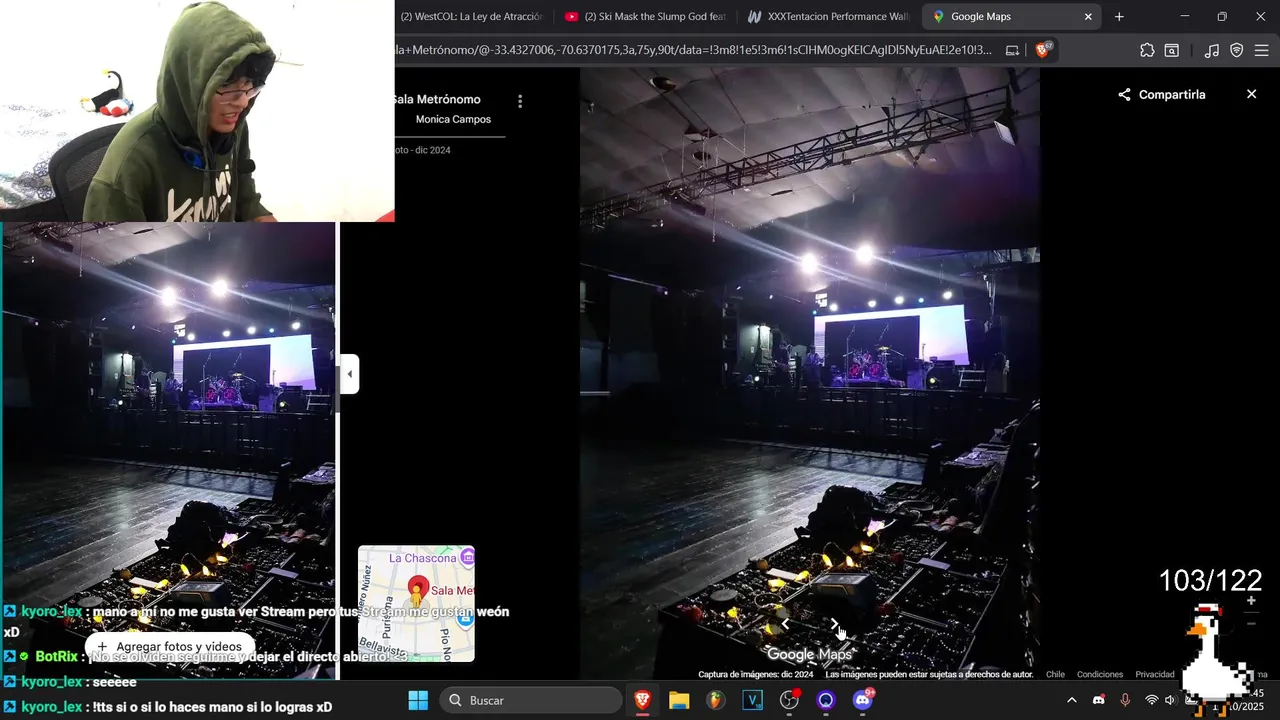Close the Google Maps tab
Viewport: 1280px width, 720px height.
(x=1088, y=16)
